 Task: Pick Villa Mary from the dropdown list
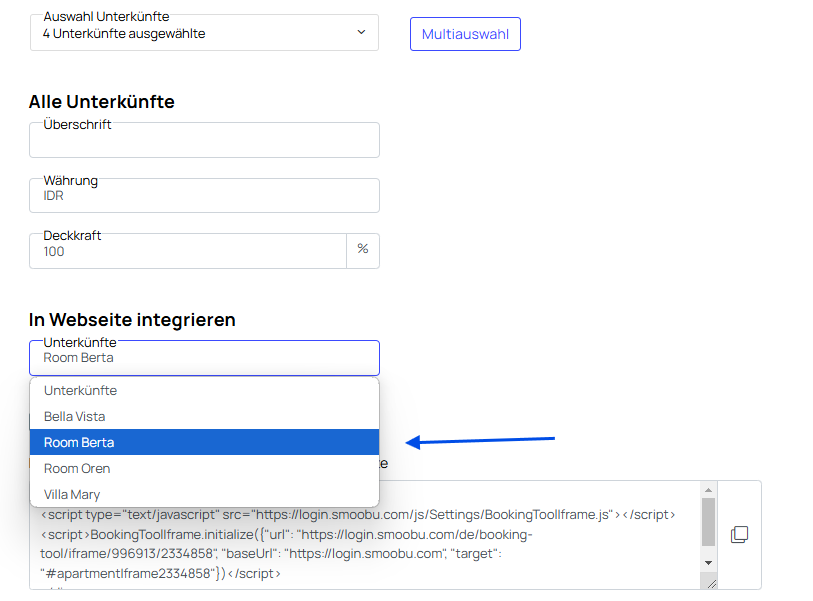(204, 494)
